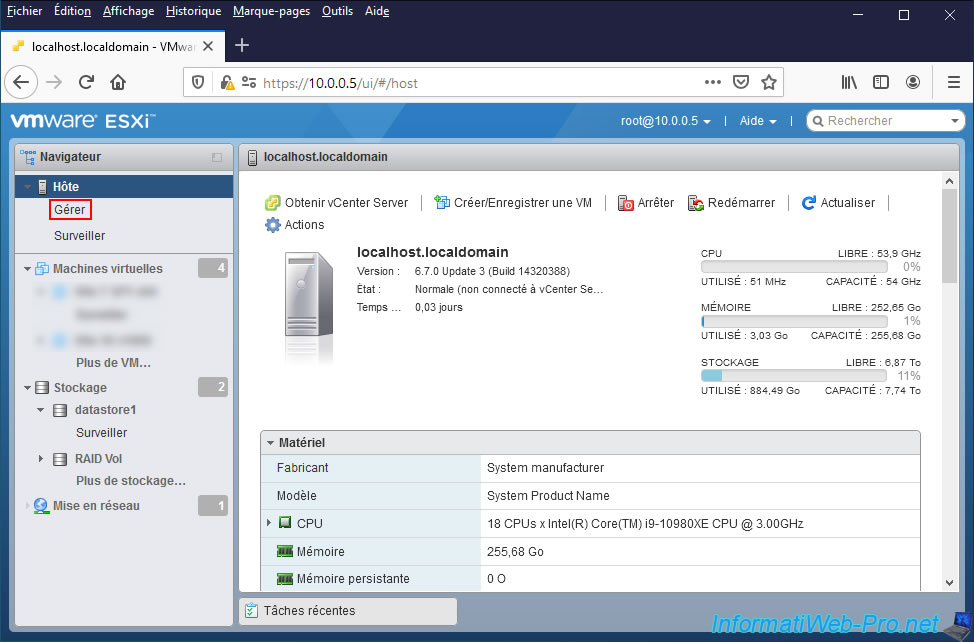Open Gérer under Hôte
The height and width of the screenshot is (642, 974).
(x=70, y=210)
